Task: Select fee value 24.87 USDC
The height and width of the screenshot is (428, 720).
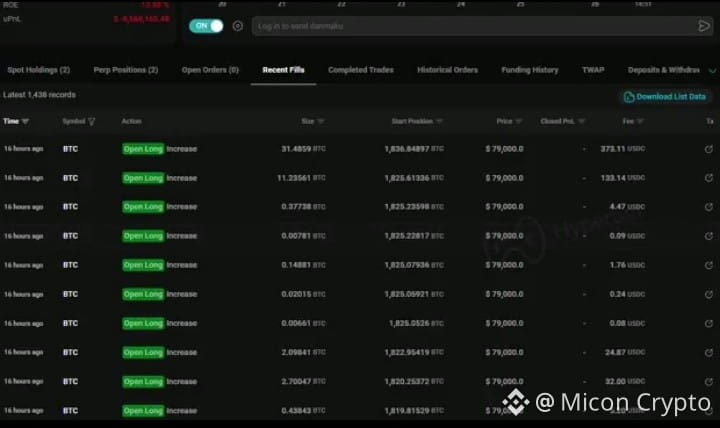Action: pyautogui.click(x=625, y=352)
